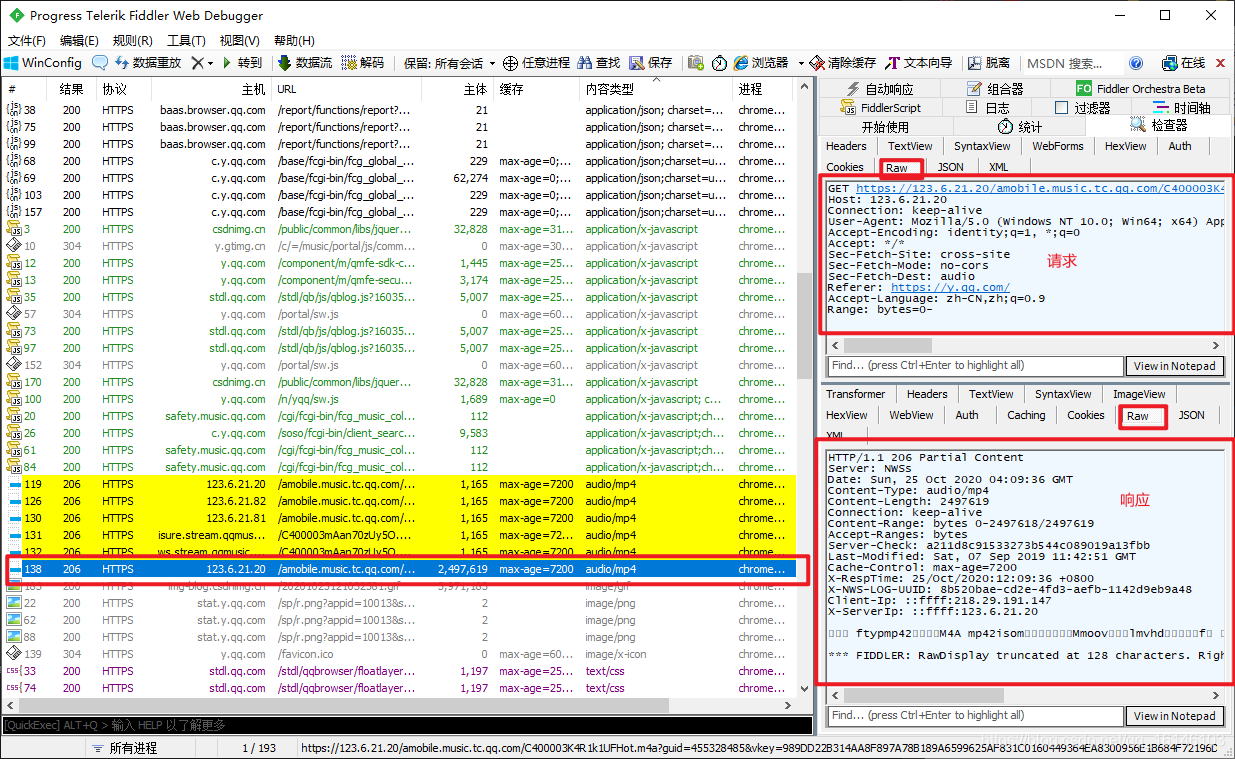Click the 在线 (Online) status icon

tap(1170, 62)
